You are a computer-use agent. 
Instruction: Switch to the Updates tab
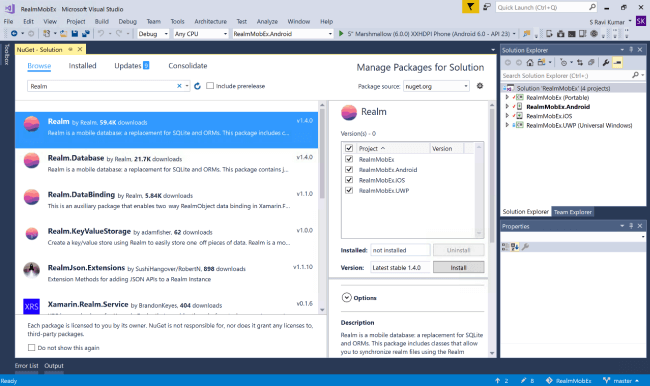131,66
